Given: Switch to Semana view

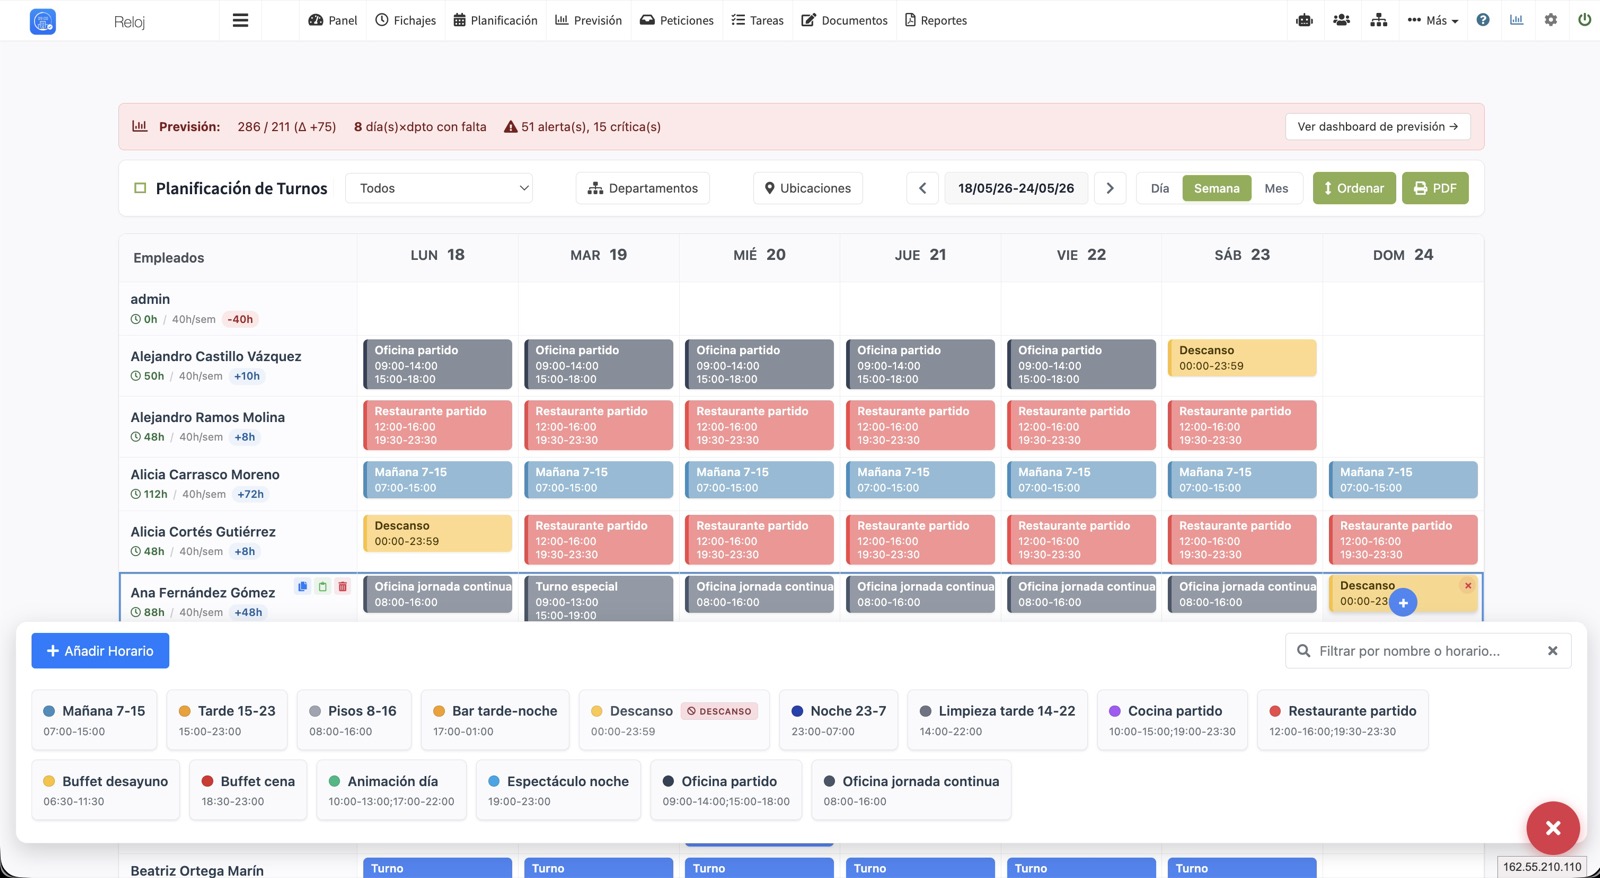Looking at the screenshot, I should (x=1216, y=188).
